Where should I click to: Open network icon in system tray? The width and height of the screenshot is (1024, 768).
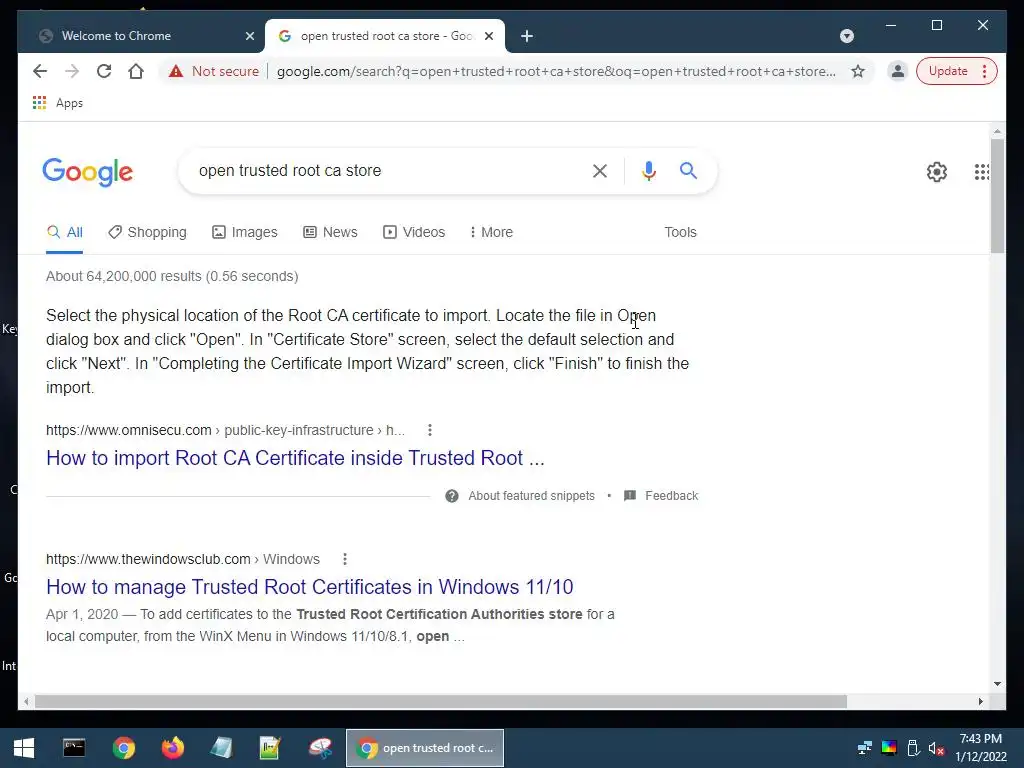pyautogui.click(x=865, y=748)
